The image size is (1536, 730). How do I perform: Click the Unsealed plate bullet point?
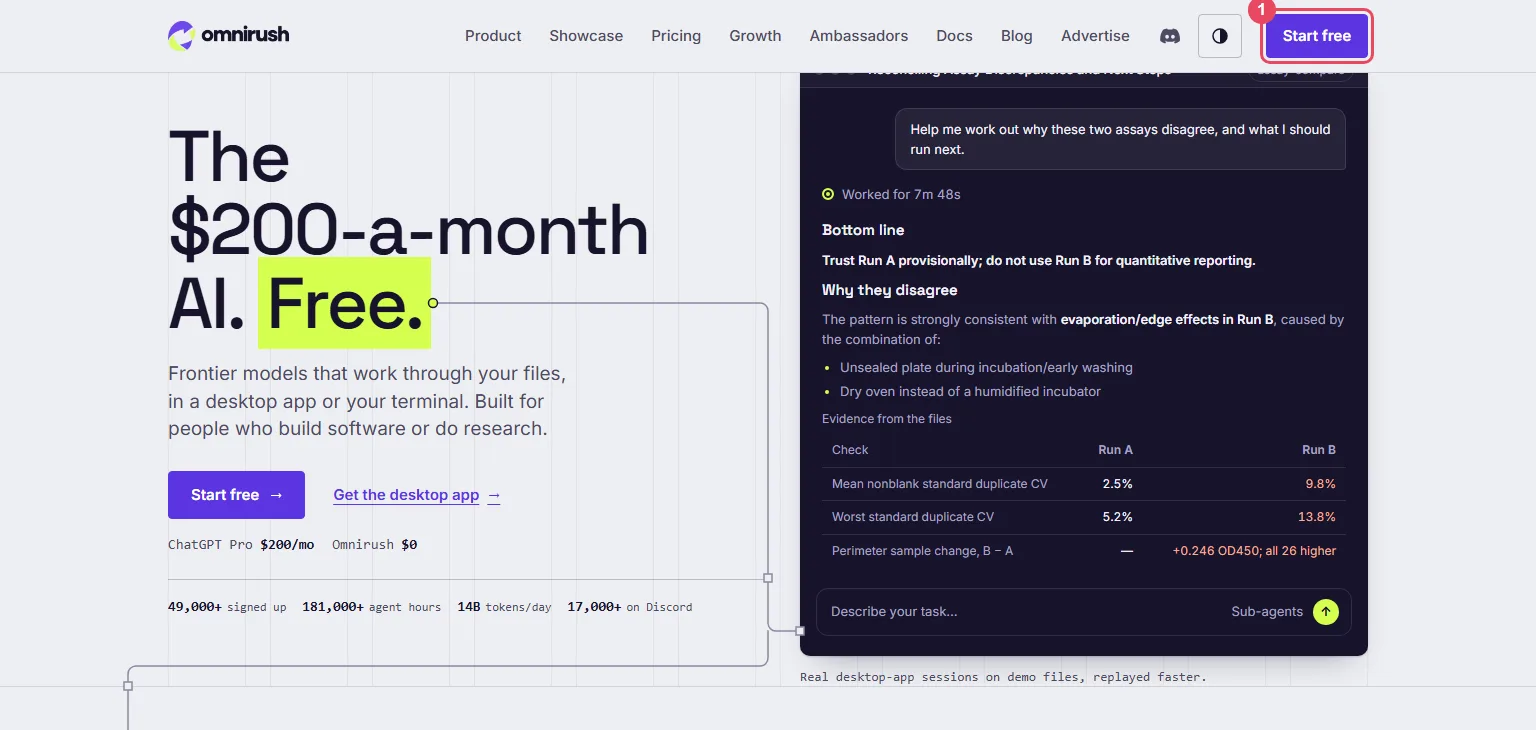[x=986, y=367]
